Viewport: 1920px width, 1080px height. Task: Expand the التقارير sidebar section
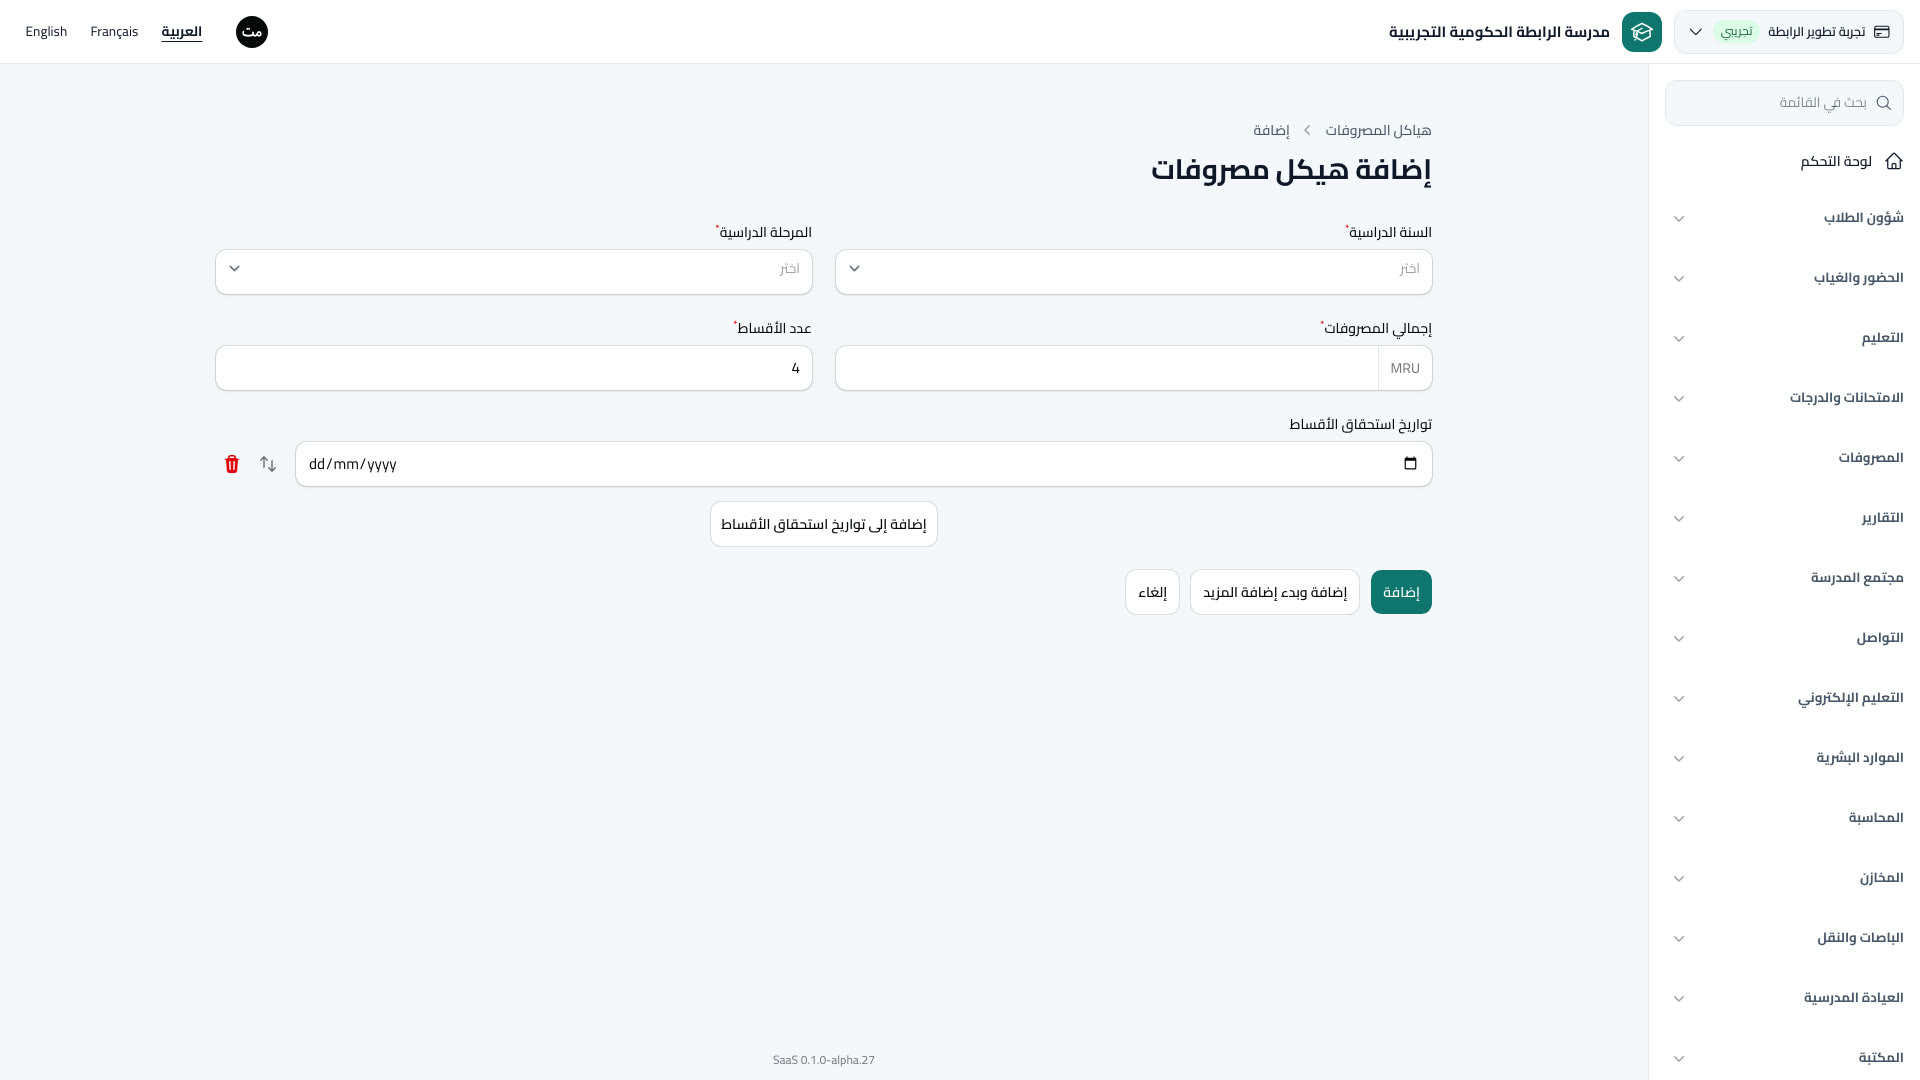click(1784, 518)
